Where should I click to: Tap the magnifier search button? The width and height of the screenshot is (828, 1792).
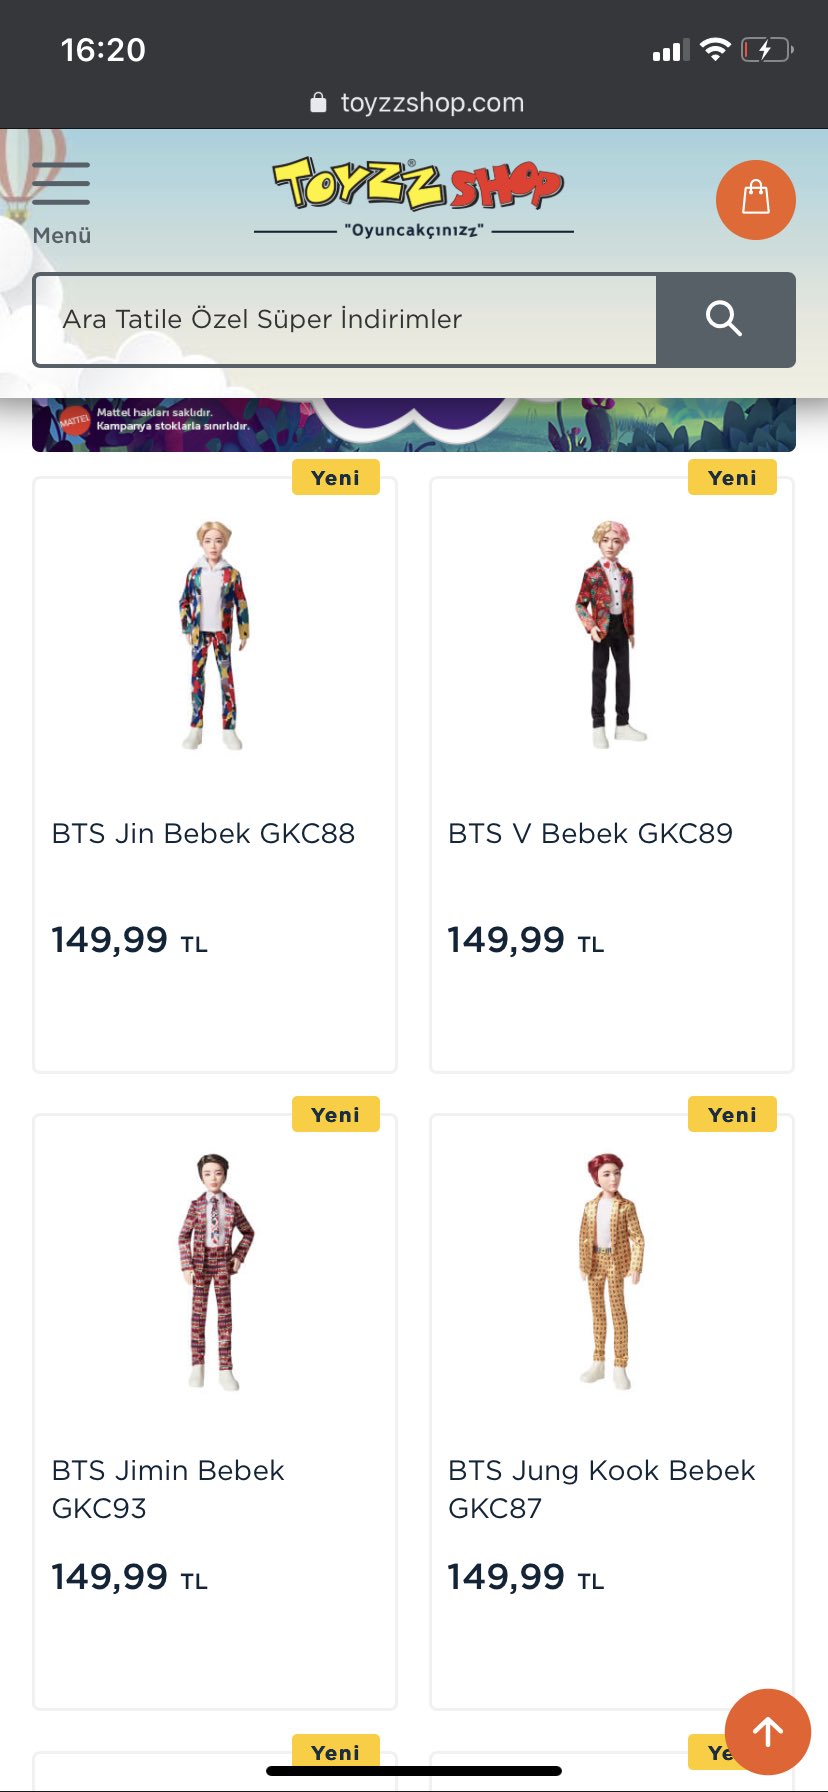point(725,319)
